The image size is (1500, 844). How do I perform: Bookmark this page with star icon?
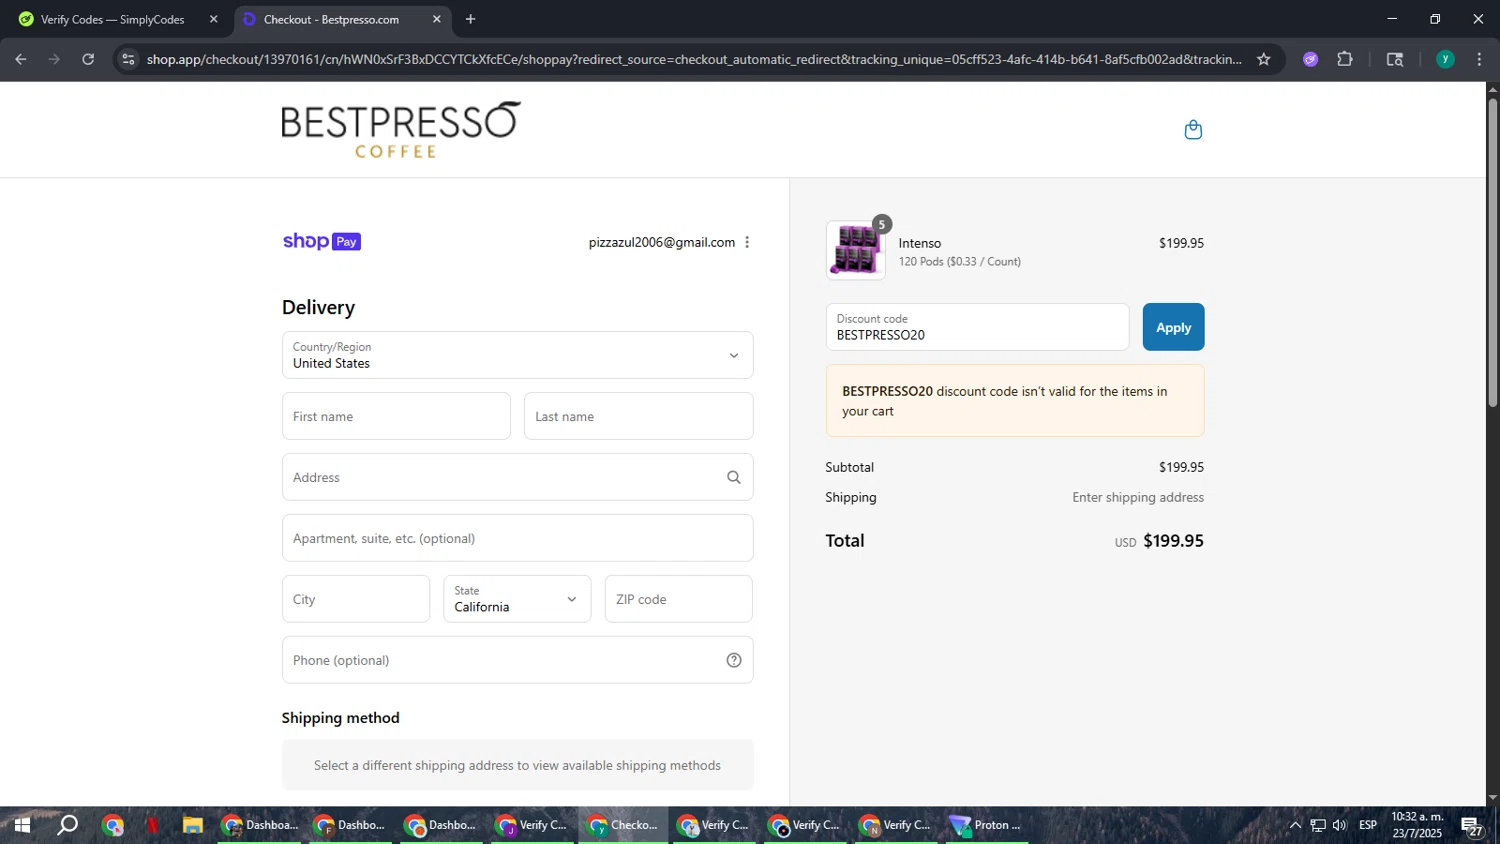(x=1264, y=59)
